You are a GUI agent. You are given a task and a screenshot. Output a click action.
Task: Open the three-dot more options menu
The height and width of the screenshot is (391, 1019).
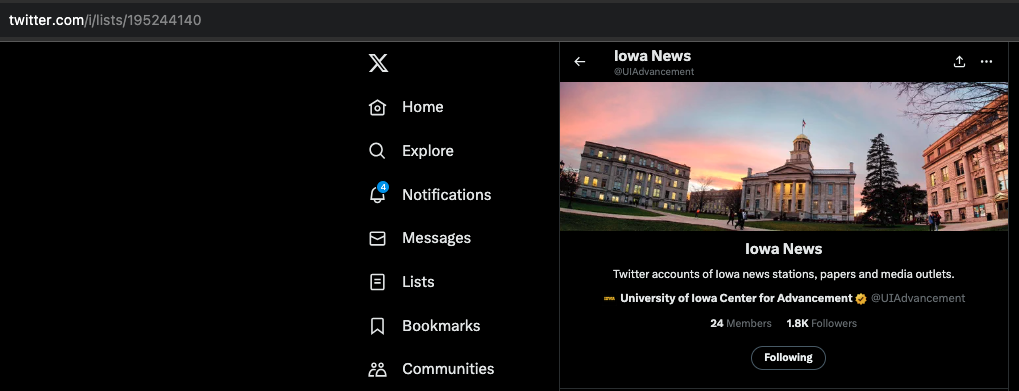pos(987,62)
